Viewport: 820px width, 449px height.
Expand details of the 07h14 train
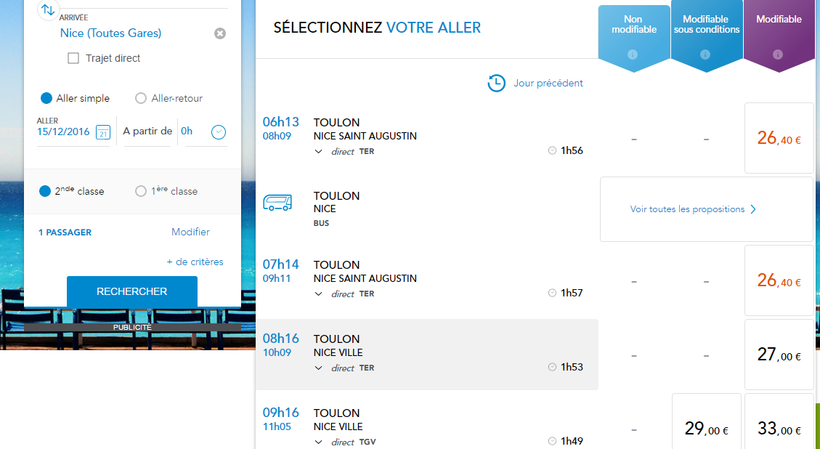click(319, 294)
